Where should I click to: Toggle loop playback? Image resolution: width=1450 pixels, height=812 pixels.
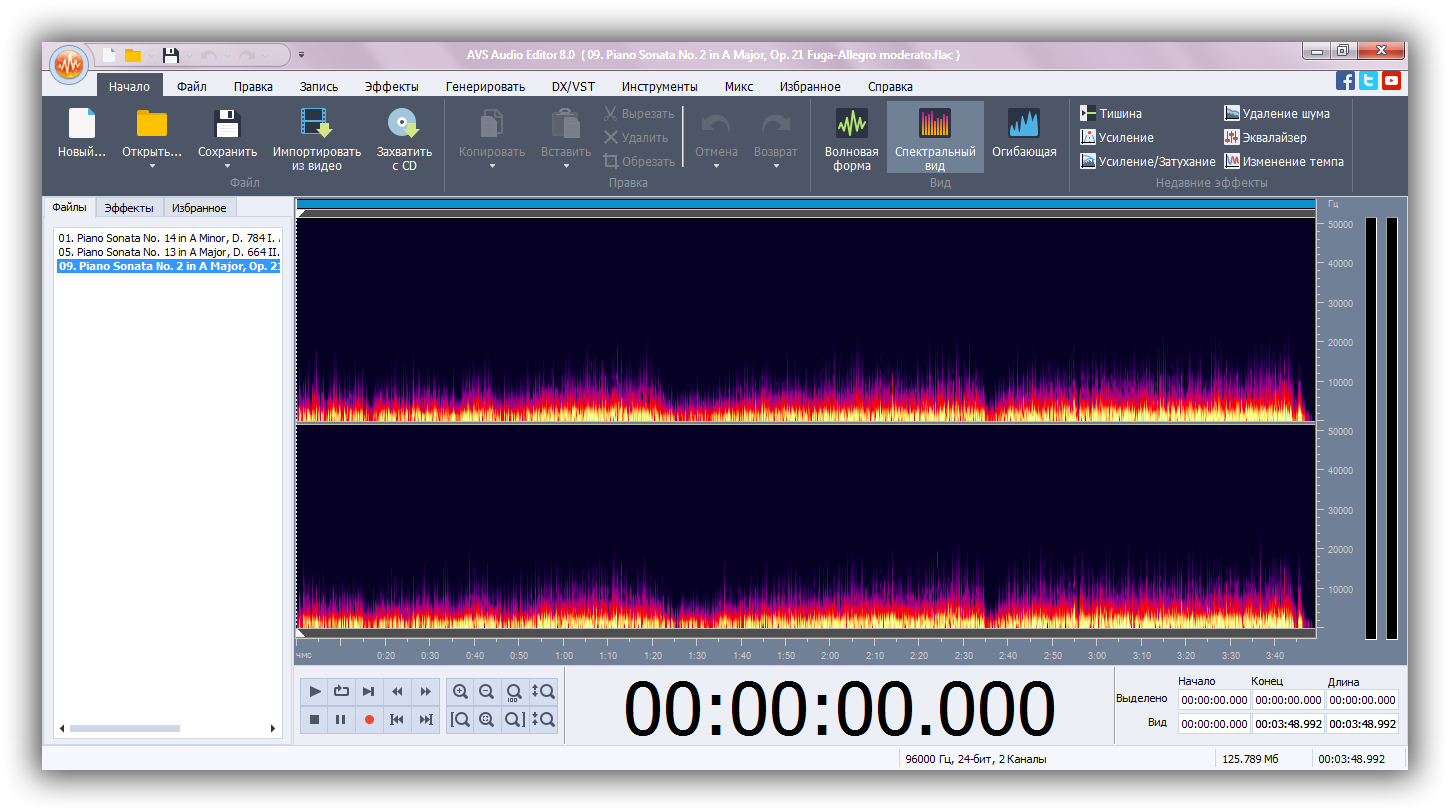coord(341,691)
